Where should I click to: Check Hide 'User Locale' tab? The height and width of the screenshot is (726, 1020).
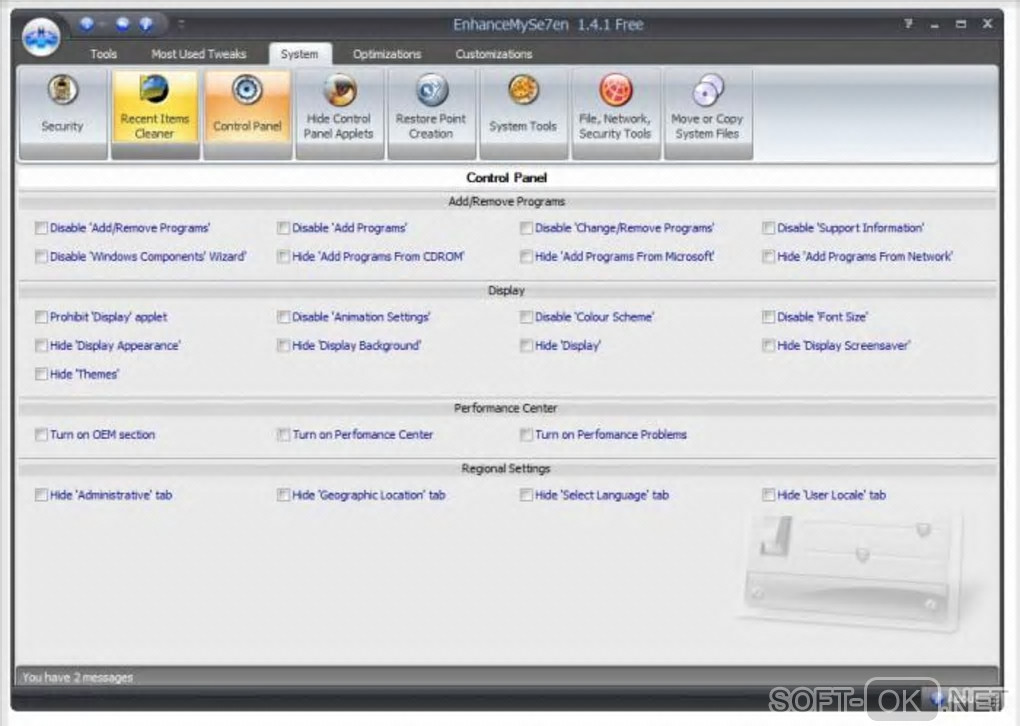pos(768,495)
